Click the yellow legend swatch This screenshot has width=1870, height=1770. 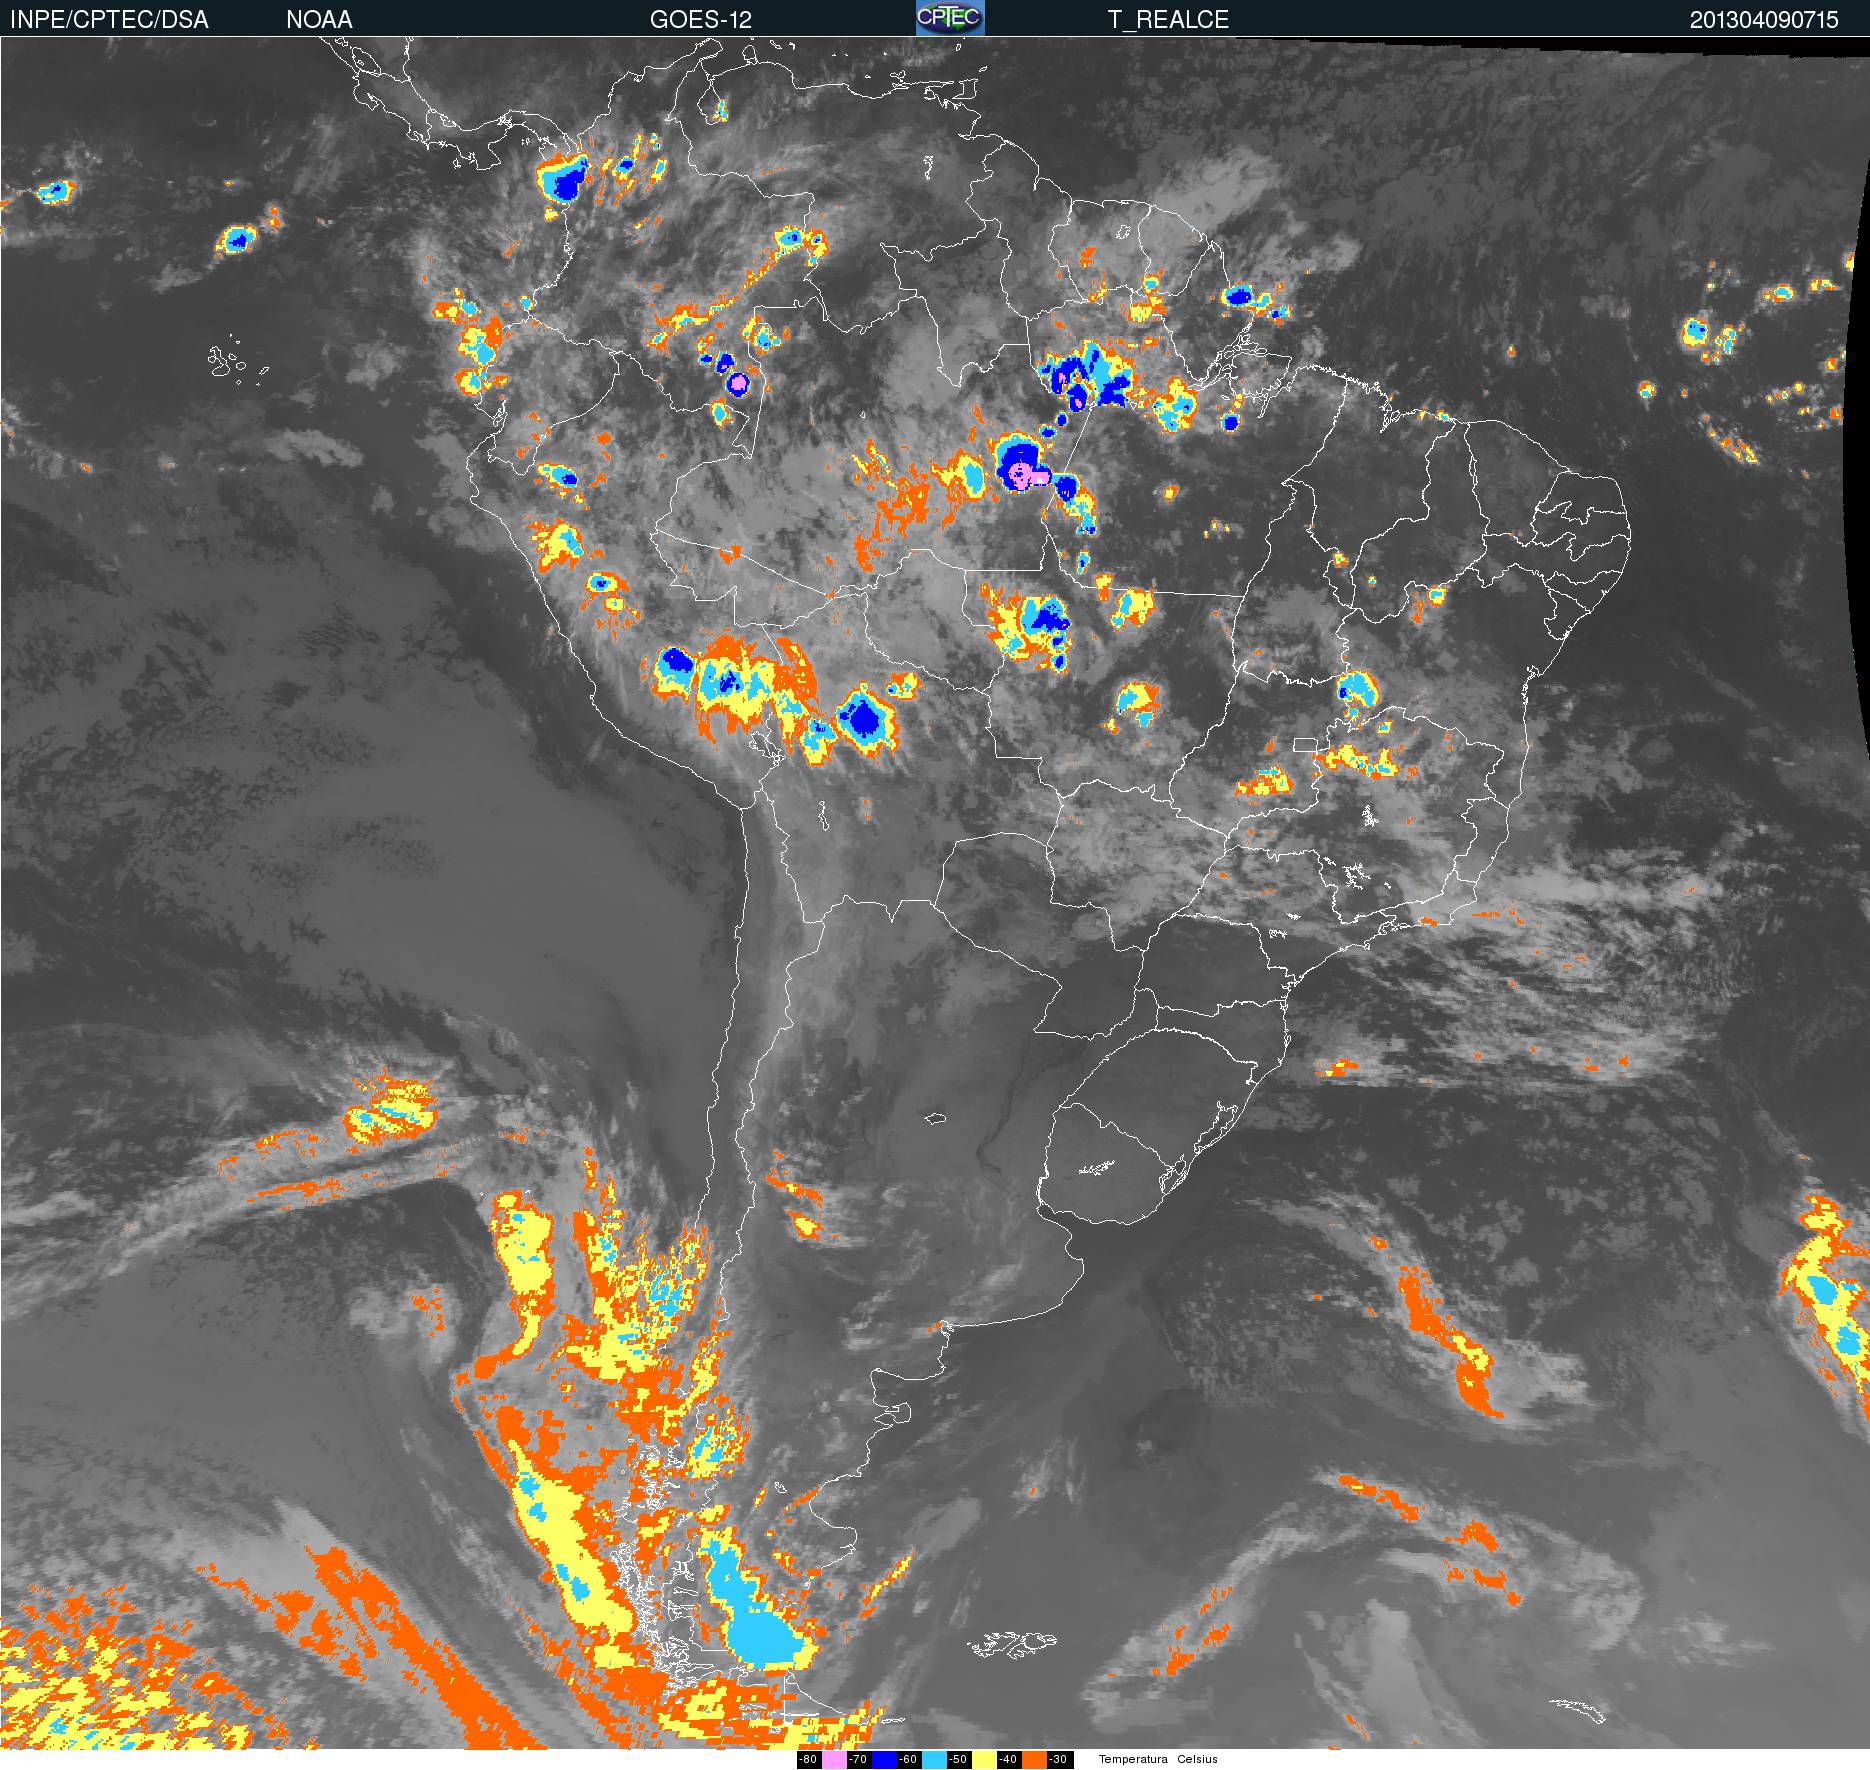pyautogui.click(x=984, y=1759)
